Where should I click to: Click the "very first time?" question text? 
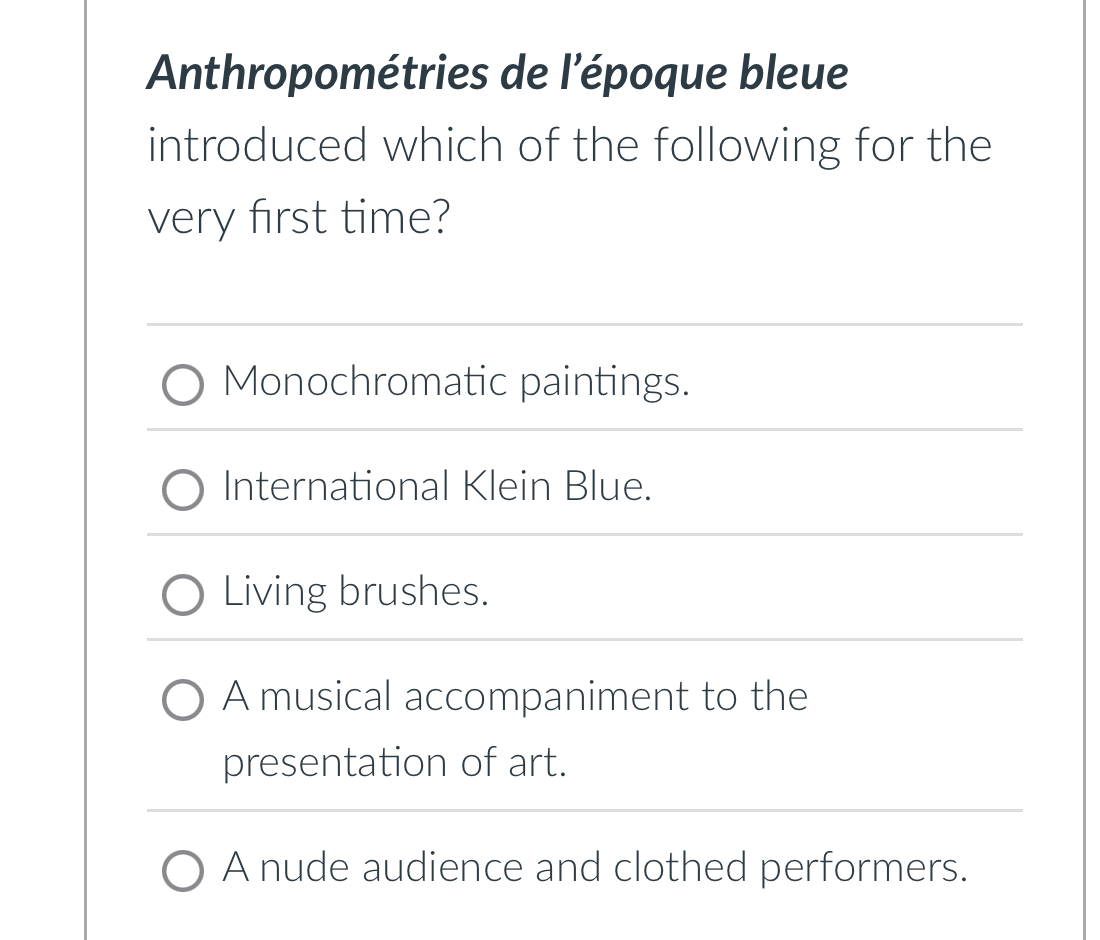(x=298, y=217)
